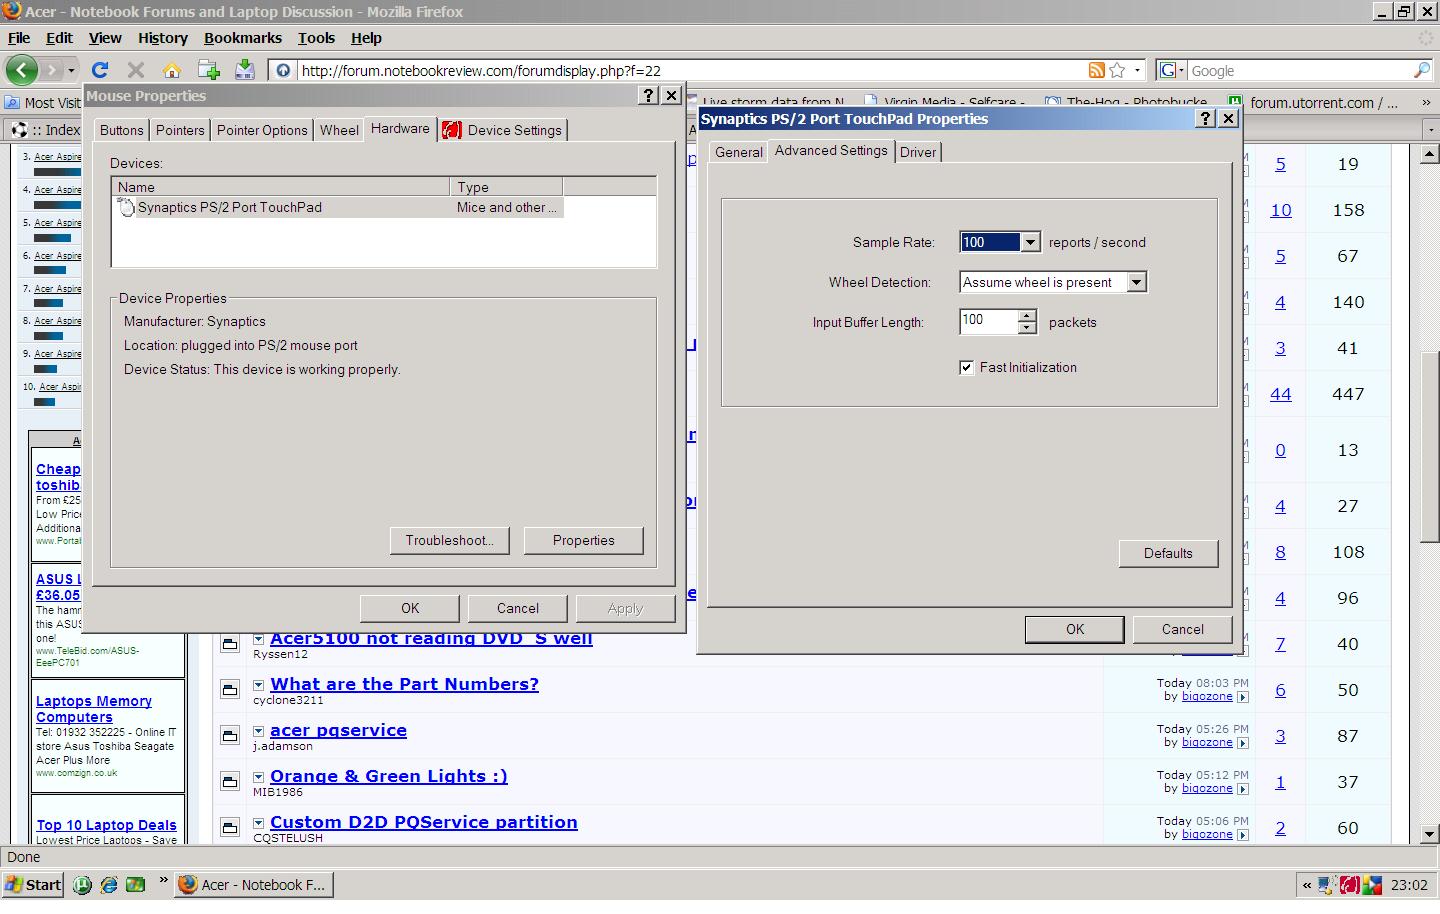1440x914 pixels.
Task: Launch Internet Explorer from quick launch bar
Action: click(109, 885)
